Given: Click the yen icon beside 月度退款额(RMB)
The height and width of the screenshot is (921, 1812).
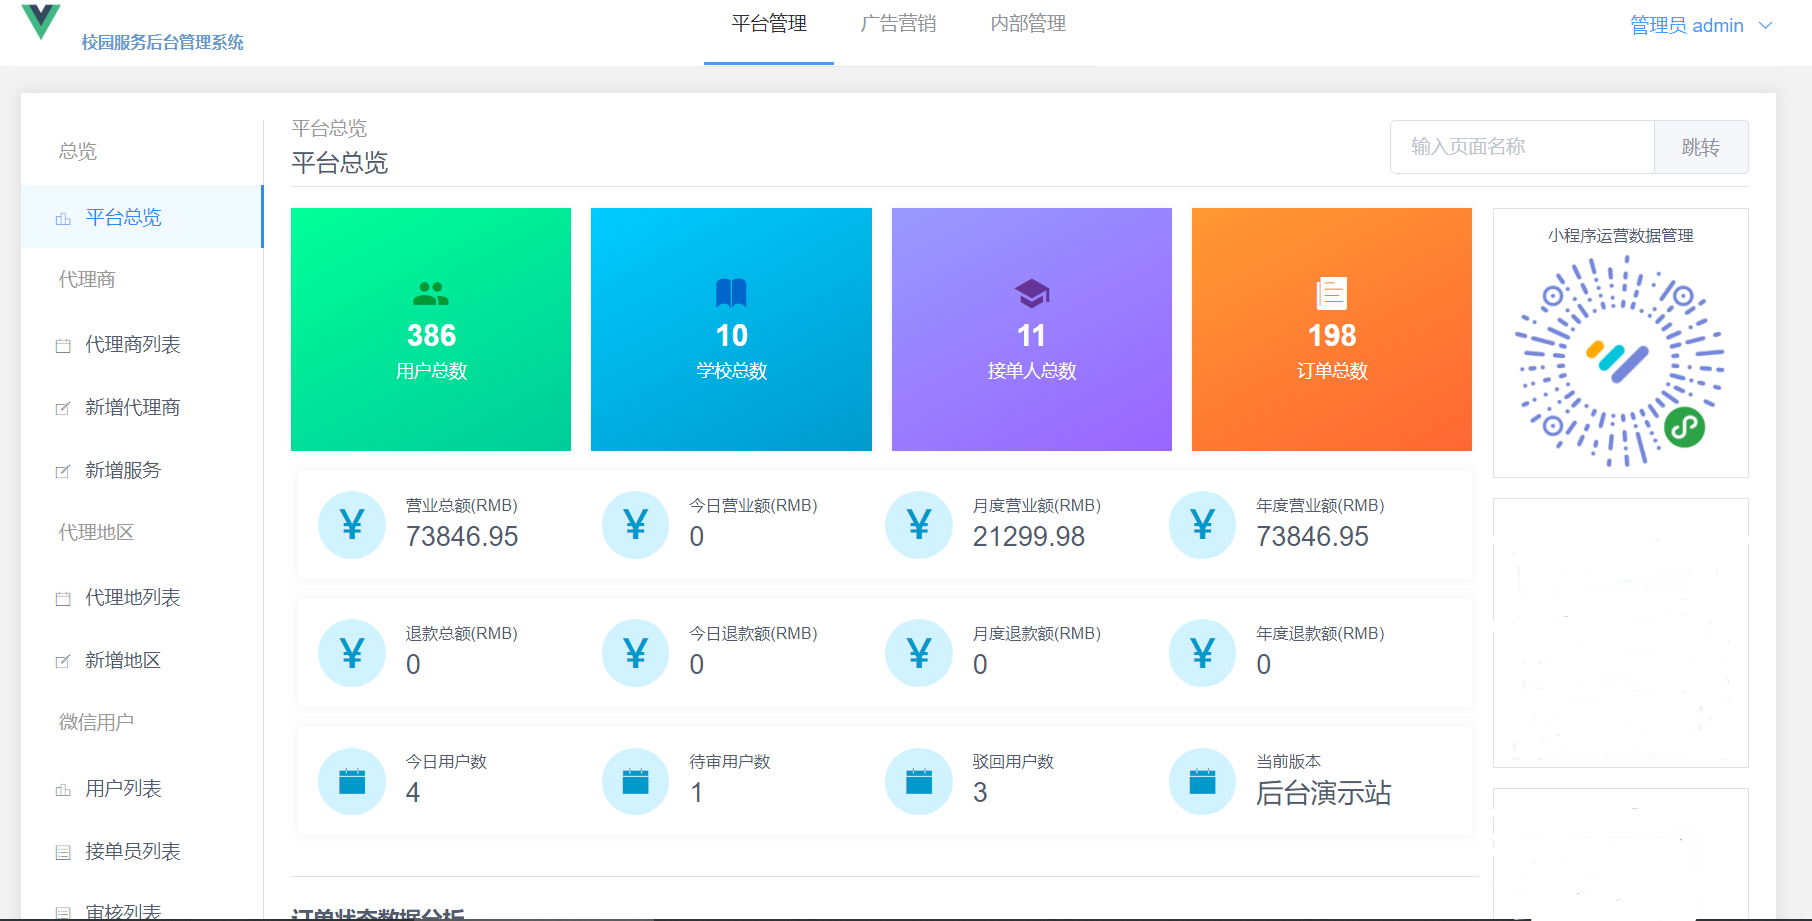Looking at the screenshot, I should pos(919,653).
